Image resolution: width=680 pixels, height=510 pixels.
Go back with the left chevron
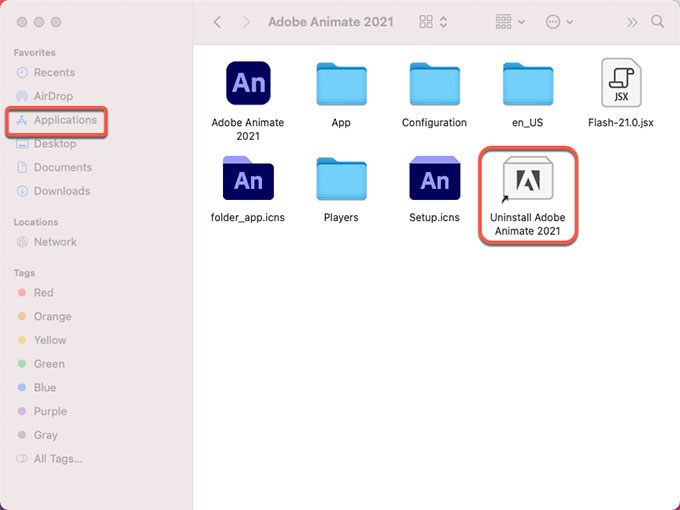pyautogui.click(x=217, y=22)
